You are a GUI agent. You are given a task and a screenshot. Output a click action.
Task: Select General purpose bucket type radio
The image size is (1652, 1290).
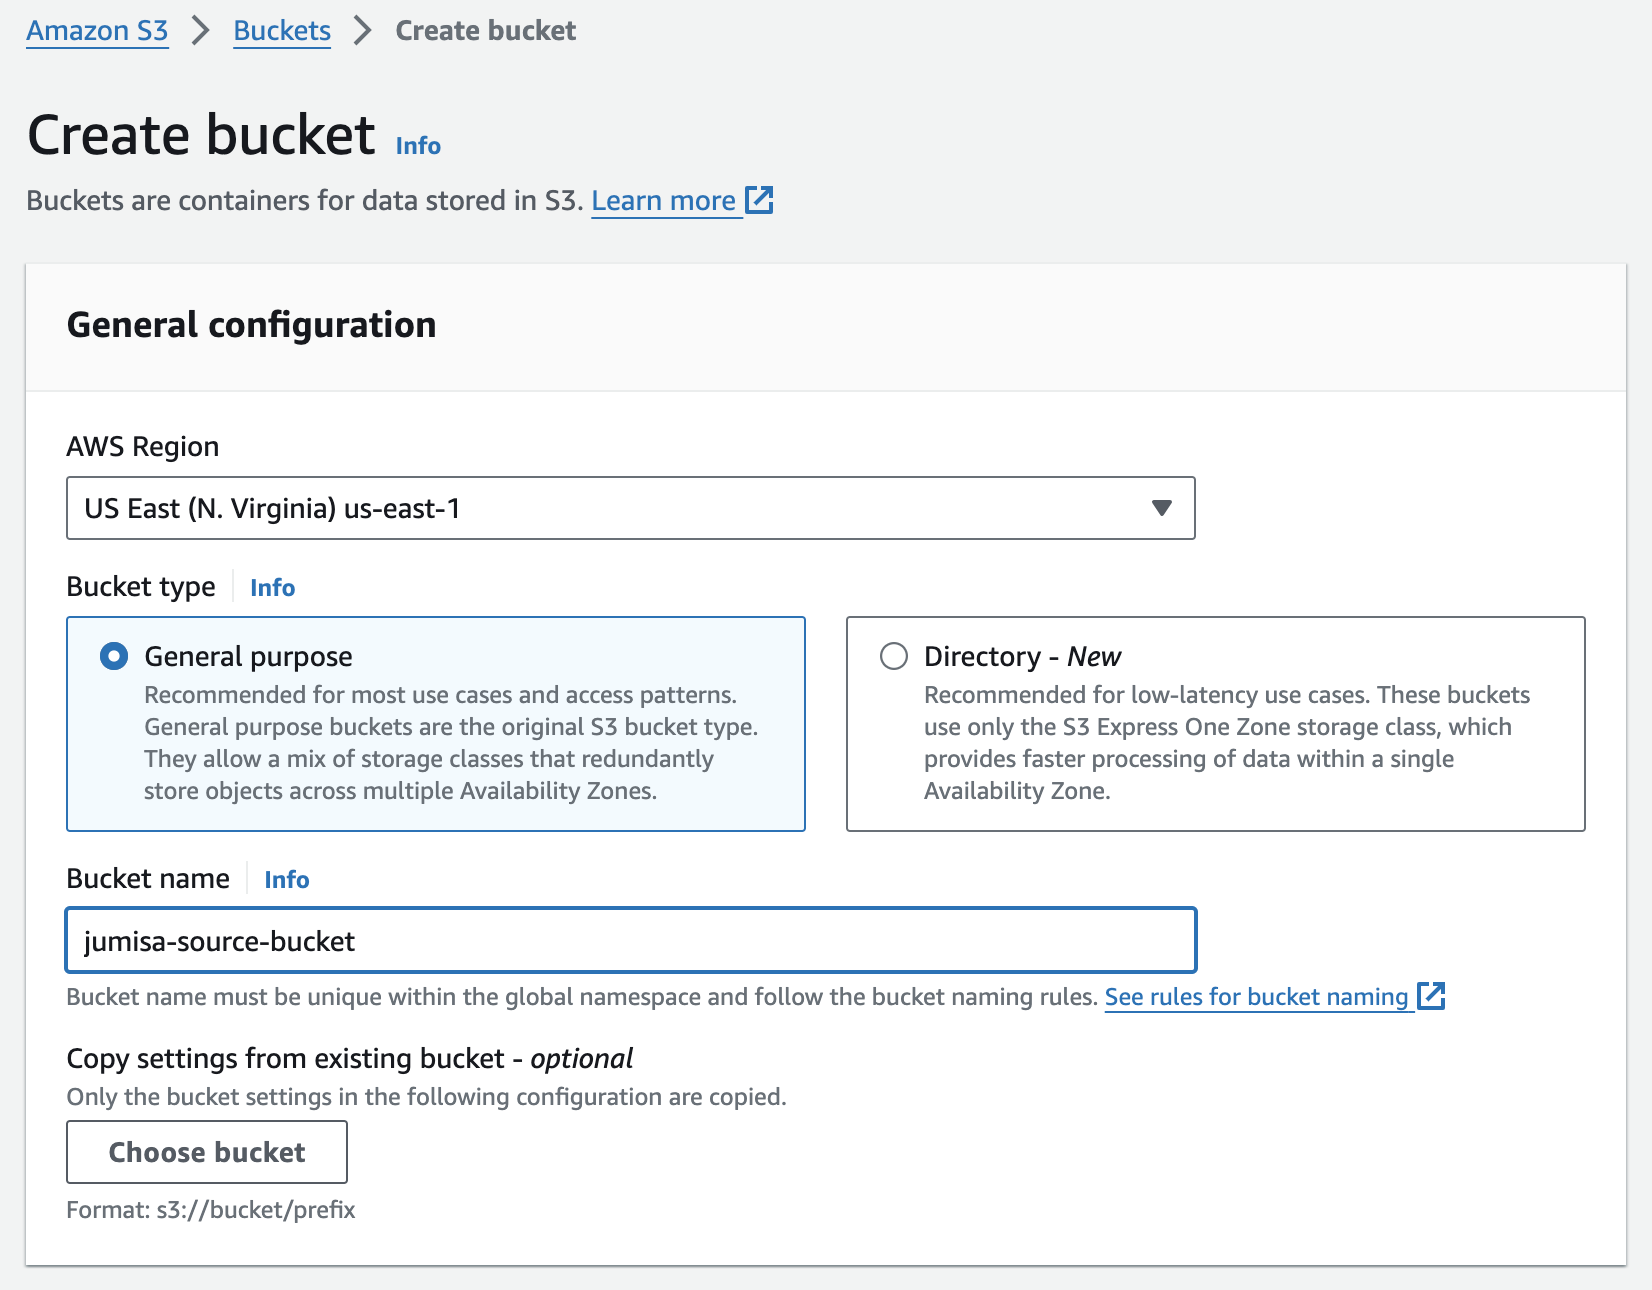pos(114,657)
